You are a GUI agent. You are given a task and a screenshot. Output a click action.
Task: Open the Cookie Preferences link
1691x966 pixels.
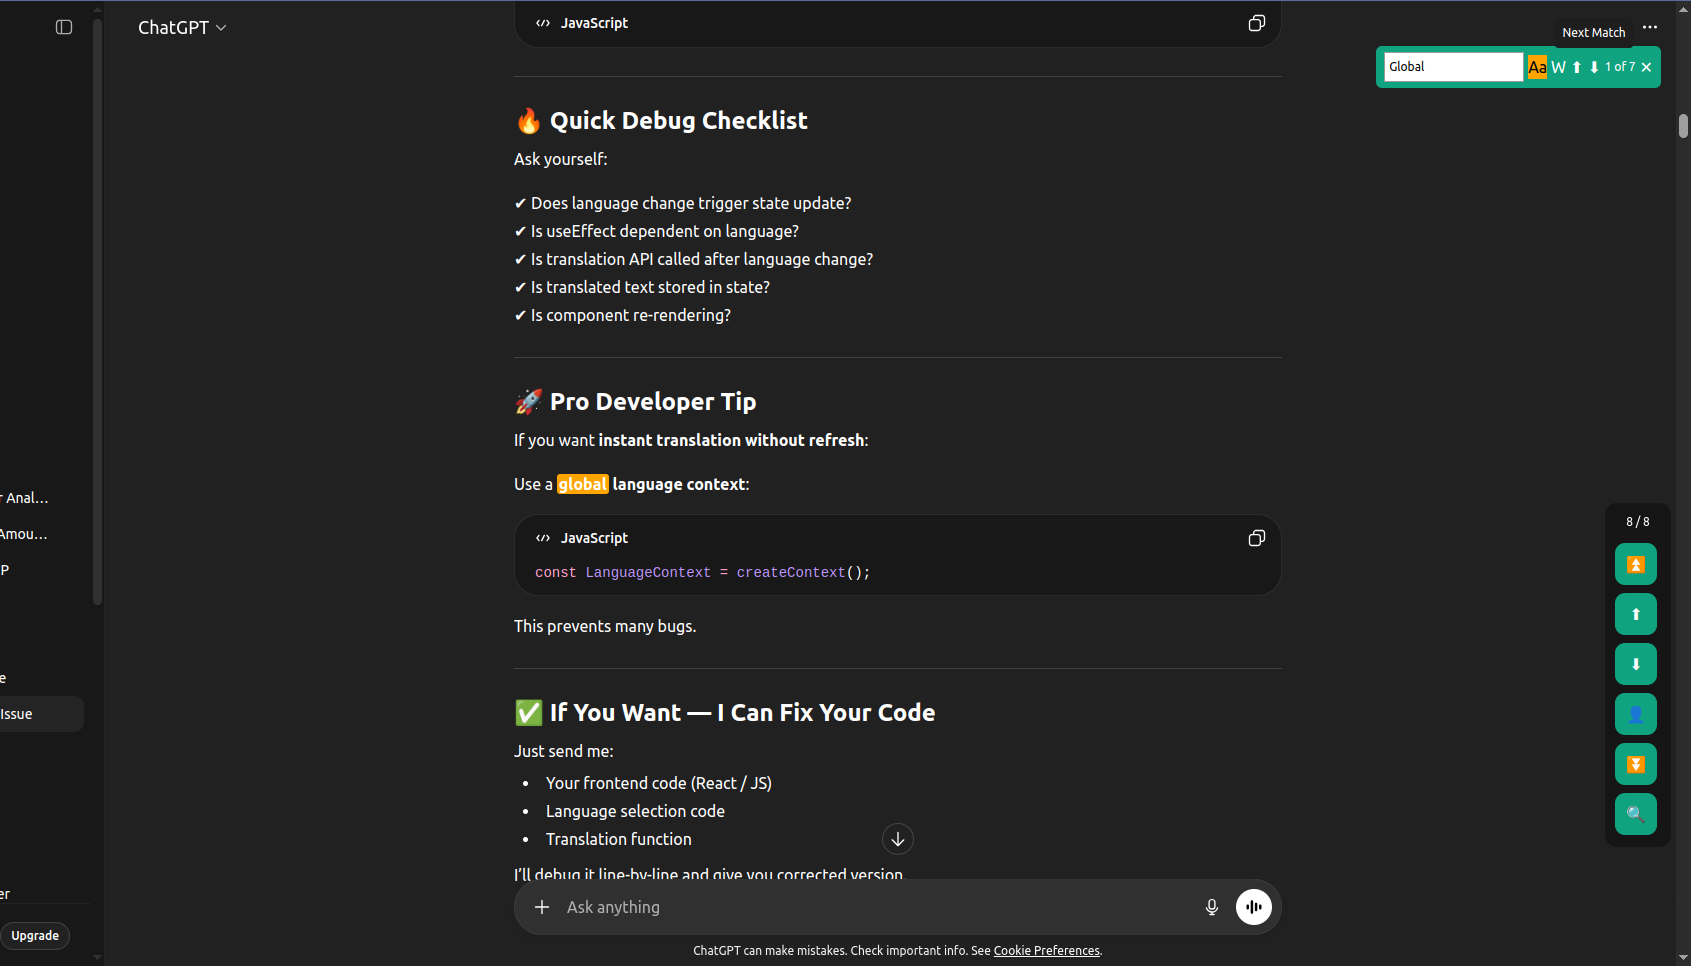1046,950
